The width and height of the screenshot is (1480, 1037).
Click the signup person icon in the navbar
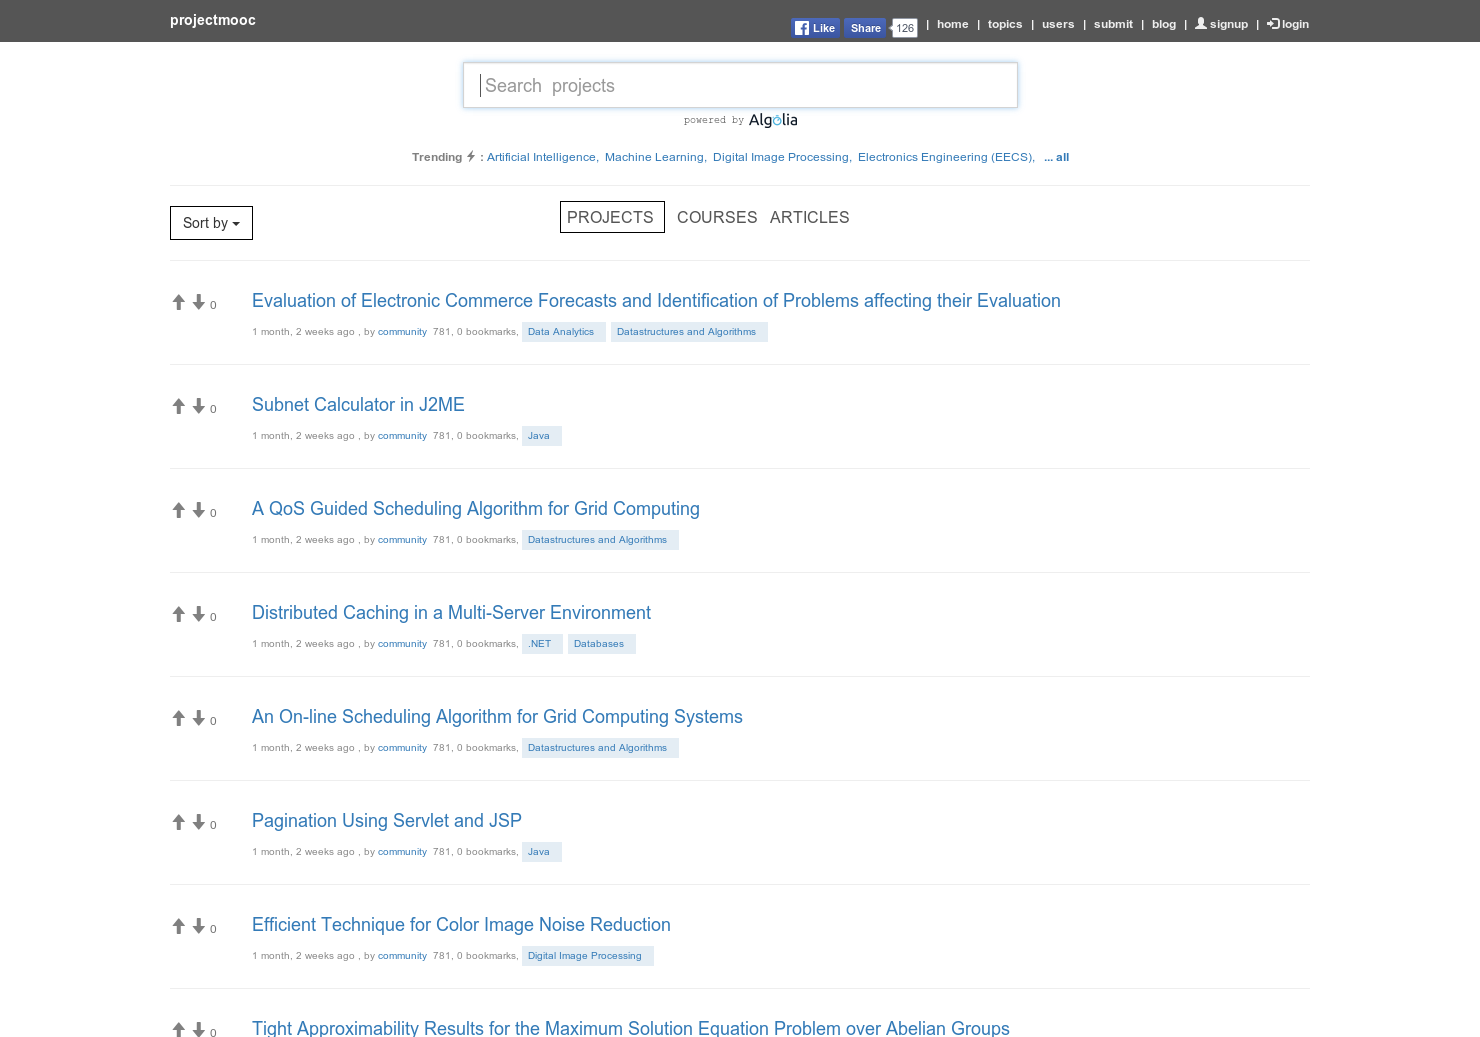click(x=1200, y=23)
